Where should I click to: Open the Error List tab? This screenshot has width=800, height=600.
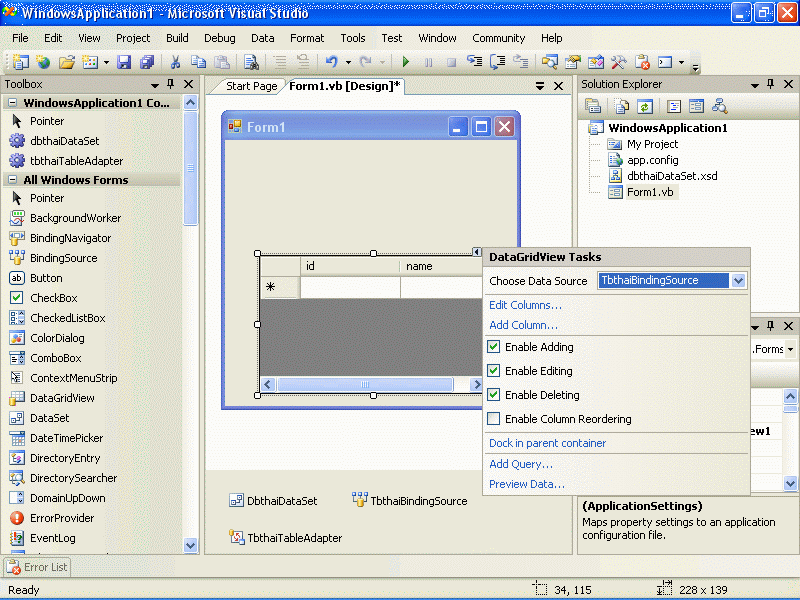pos(38,567)
